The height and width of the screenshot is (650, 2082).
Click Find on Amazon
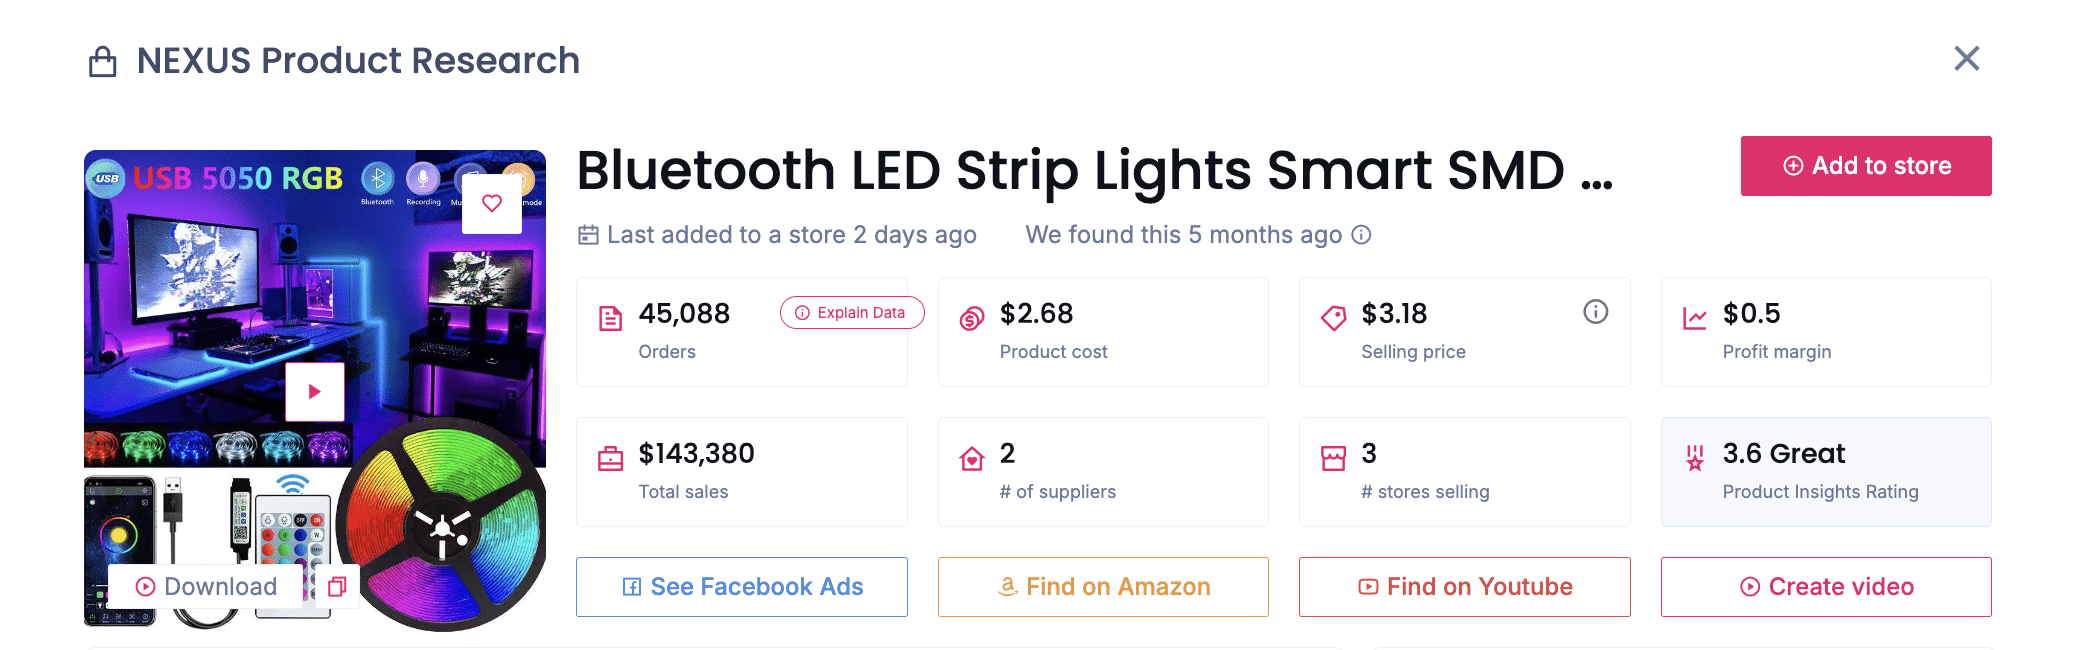[1103, 587]
